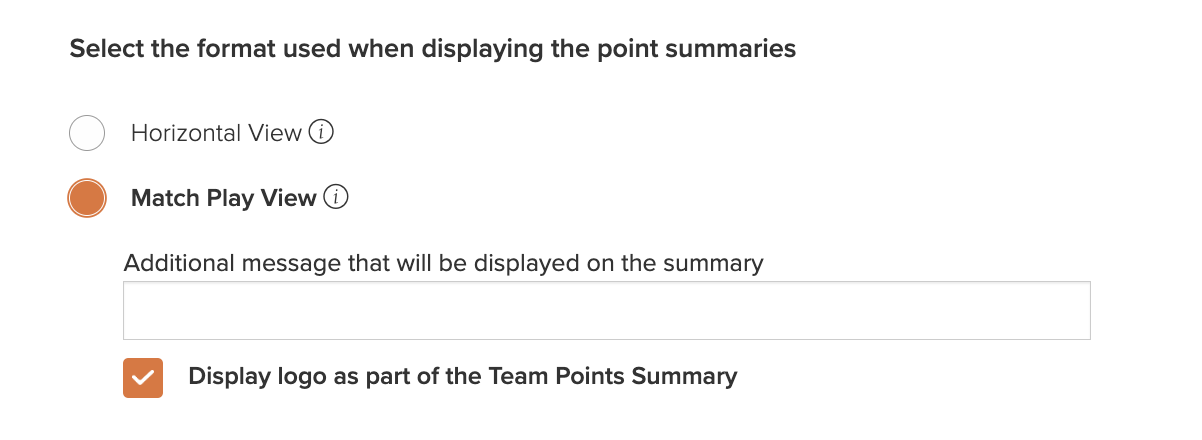Switch point summary format to Horizontal View
The height and width of the screenshot is (440, 1202).
[87, 133]
